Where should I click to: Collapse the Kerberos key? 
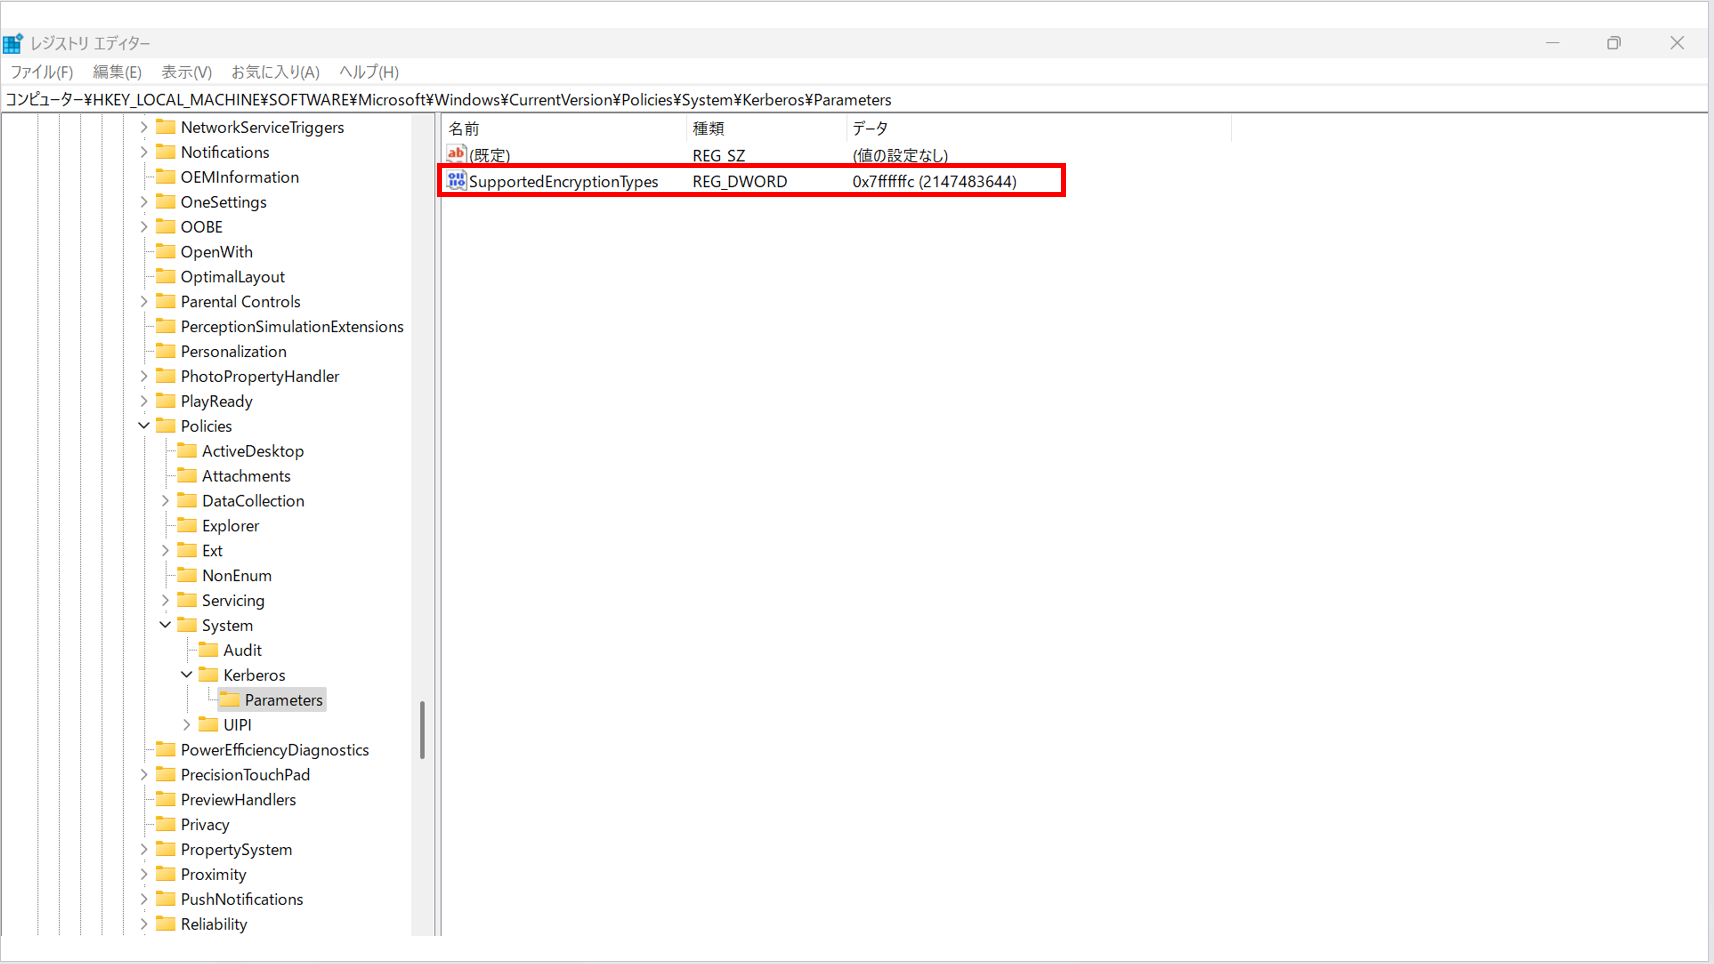(186, 675)
